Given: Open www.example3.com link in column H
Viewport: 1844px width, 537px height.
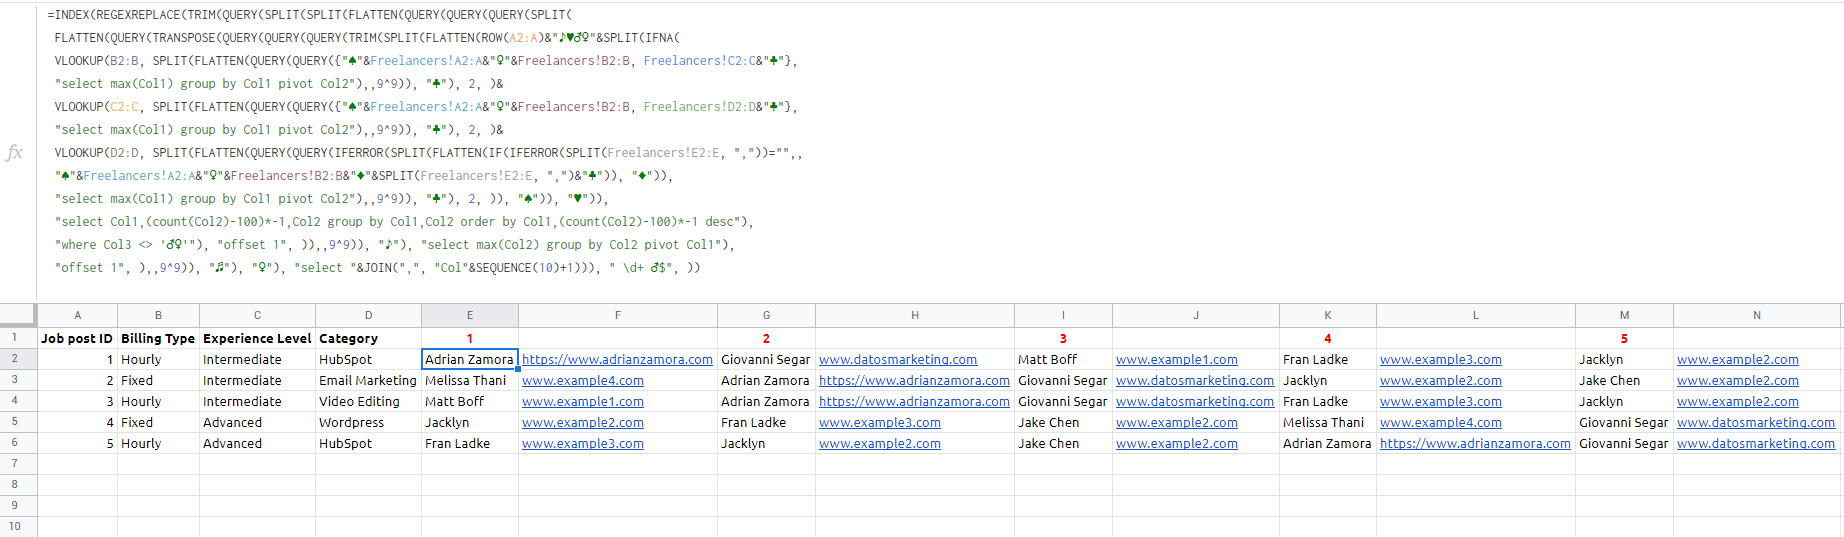Looking at the screenshot, I should click(x=880, y=422).
